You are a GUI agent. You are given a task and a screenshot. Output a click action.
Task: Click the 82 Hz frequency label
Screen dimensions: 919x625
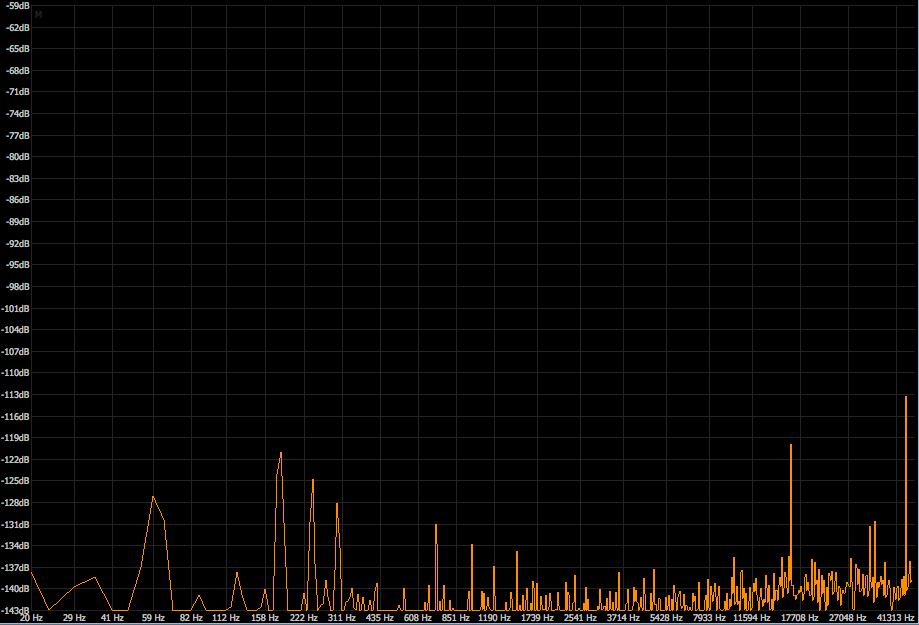pos(191,617)
